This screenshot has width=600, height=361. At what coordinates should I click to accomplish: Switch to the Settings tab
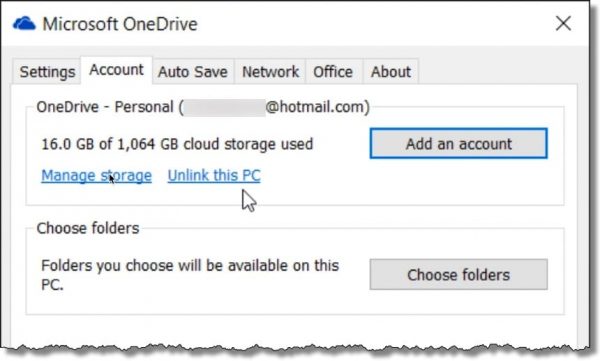pyautogui.click(x=47, y=72)
